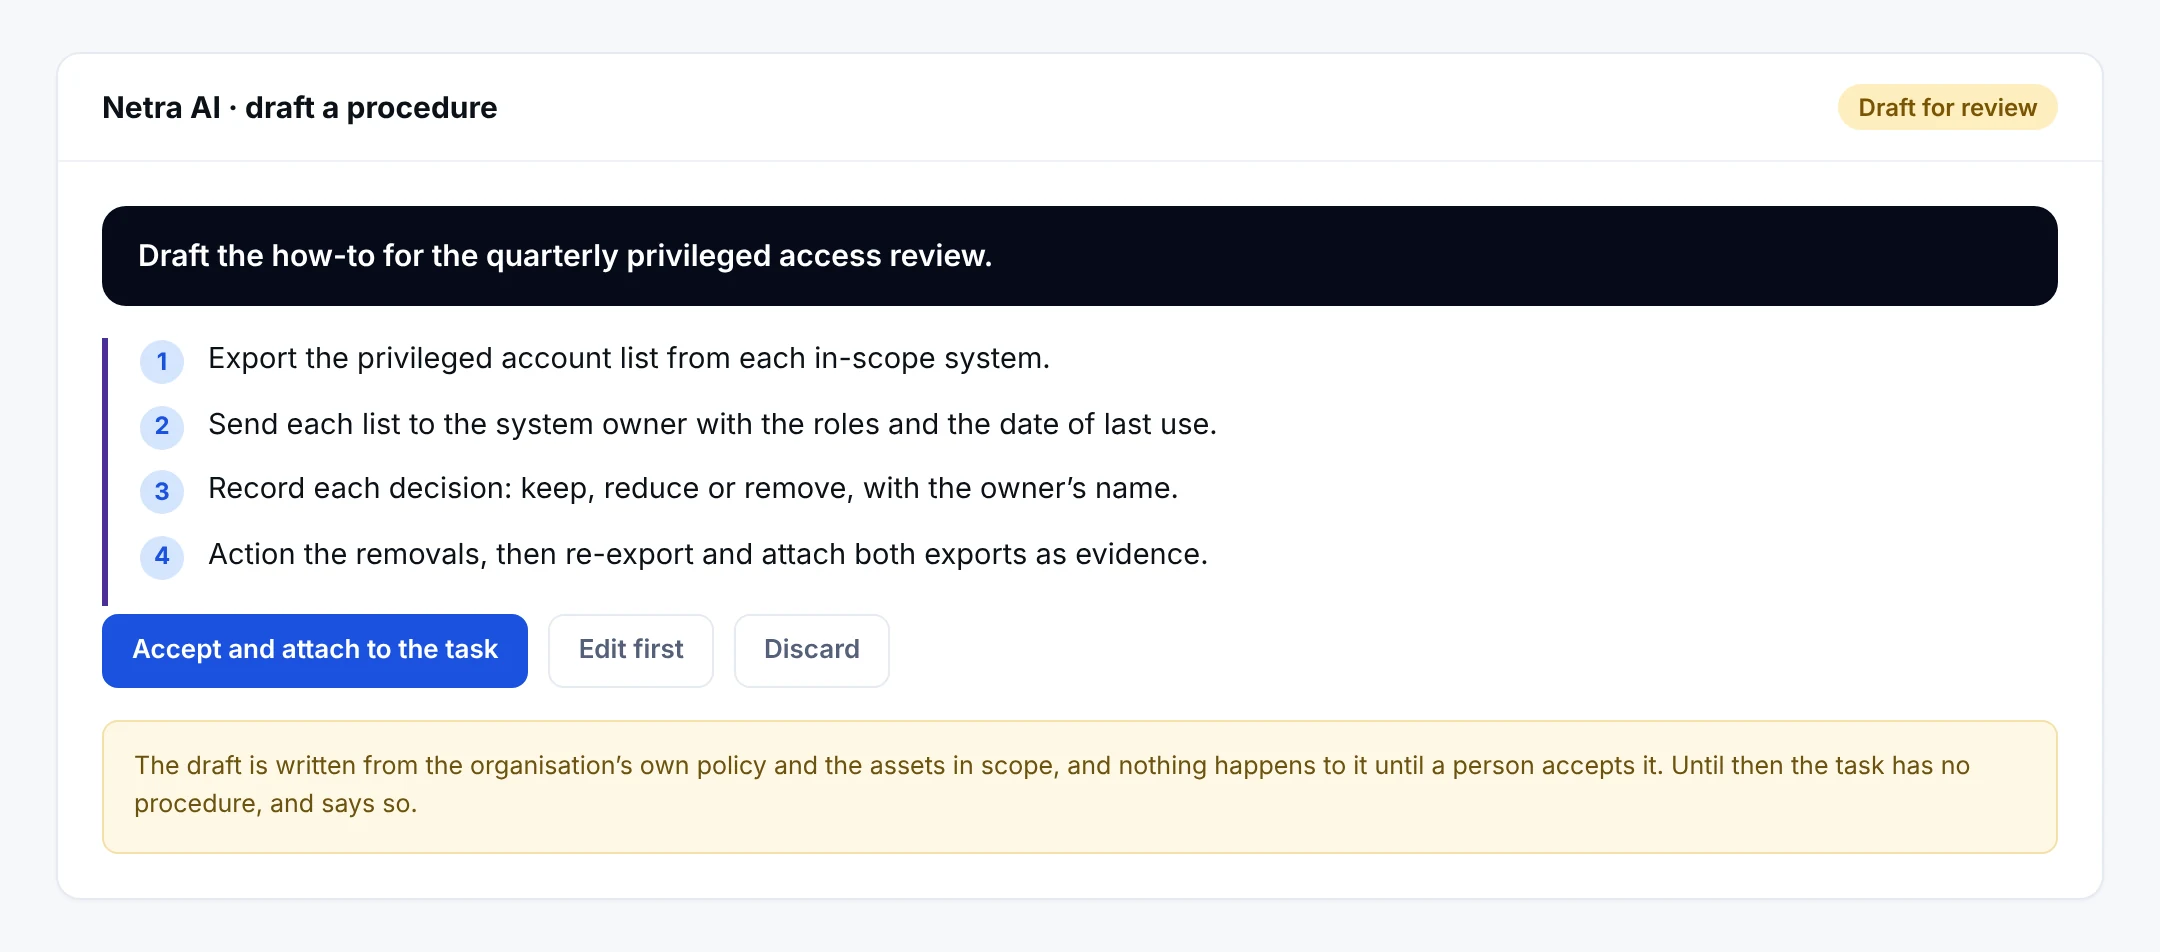Click step number 2 circle
The height and width of the screenshot is (952, 2160).
click(x=162, y=427)
